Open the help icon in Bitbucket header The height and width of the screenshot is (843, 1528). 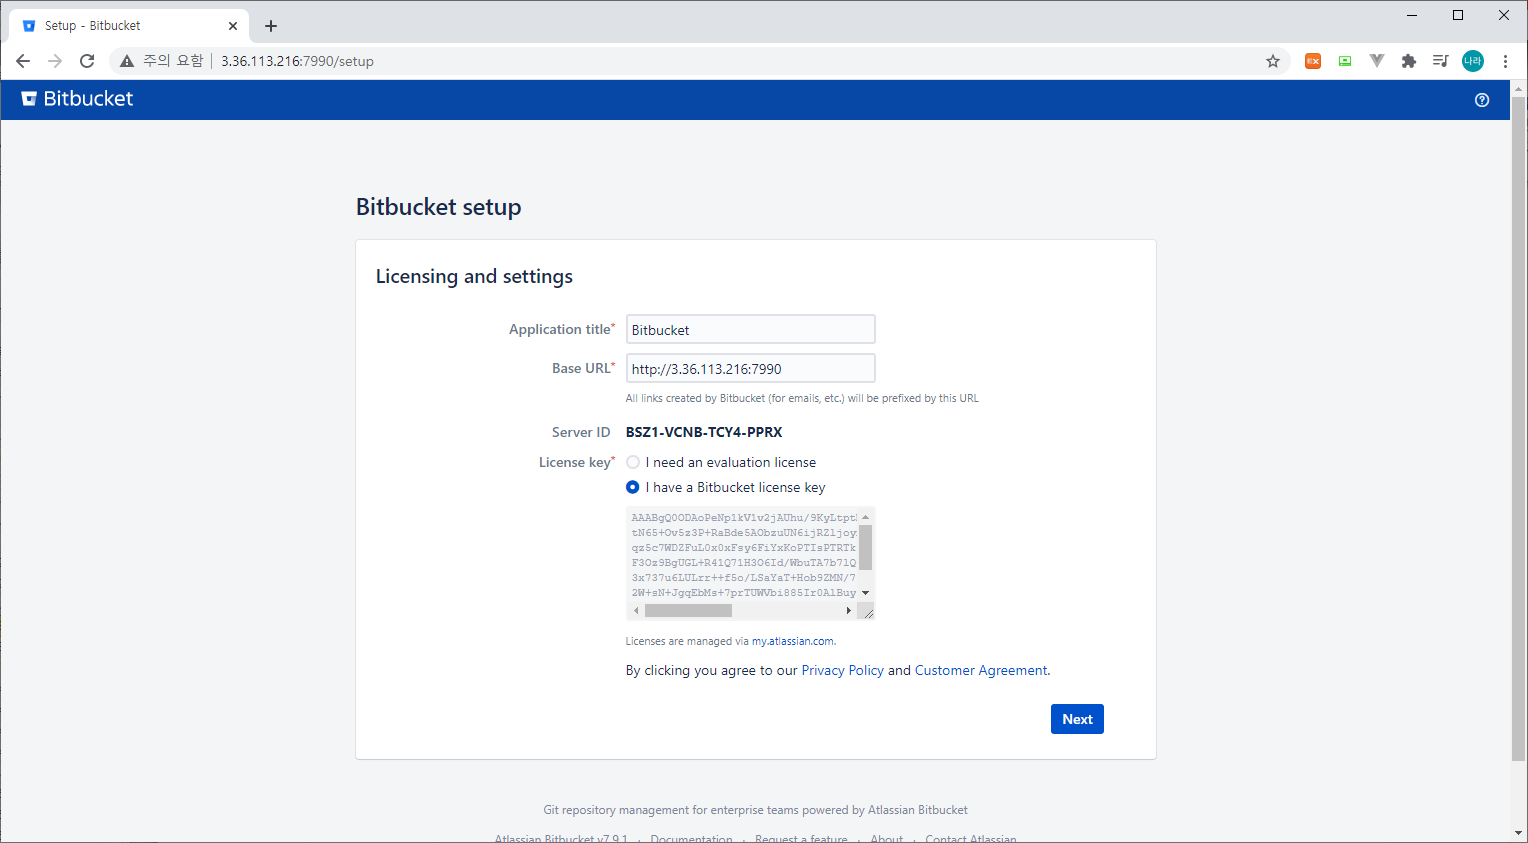click(1482, 100)
